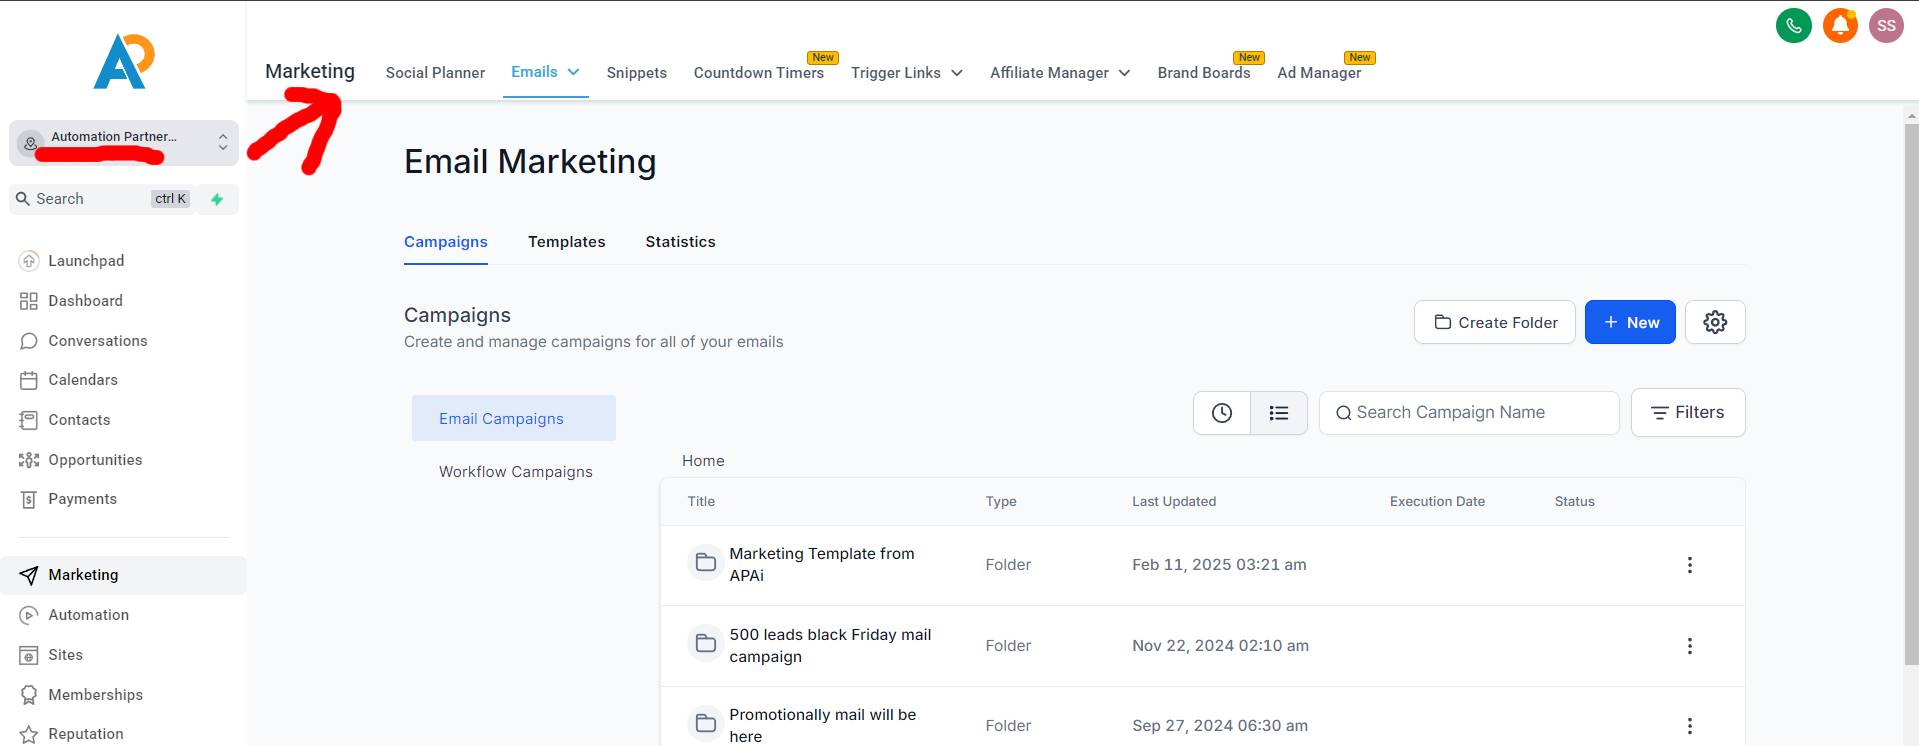This screenshot has width=1919, height=746.
Task: Open options menu for Promotionally mail folder
Action: coord(1690,726)
